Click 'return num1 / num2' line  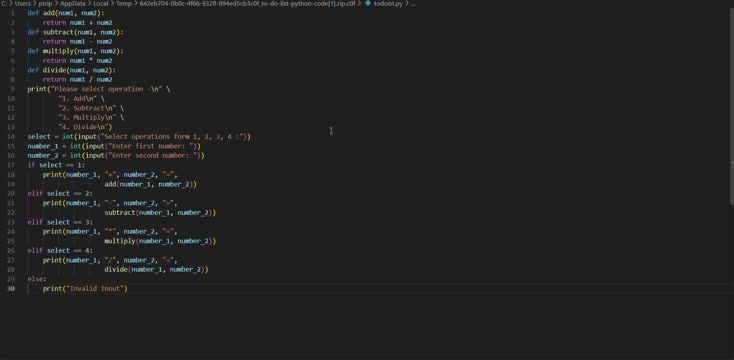[77, 80]
